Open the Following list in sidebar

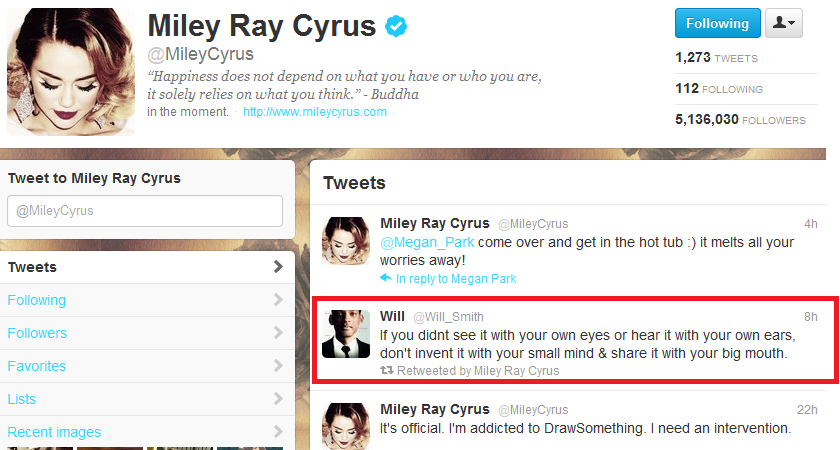146,300
